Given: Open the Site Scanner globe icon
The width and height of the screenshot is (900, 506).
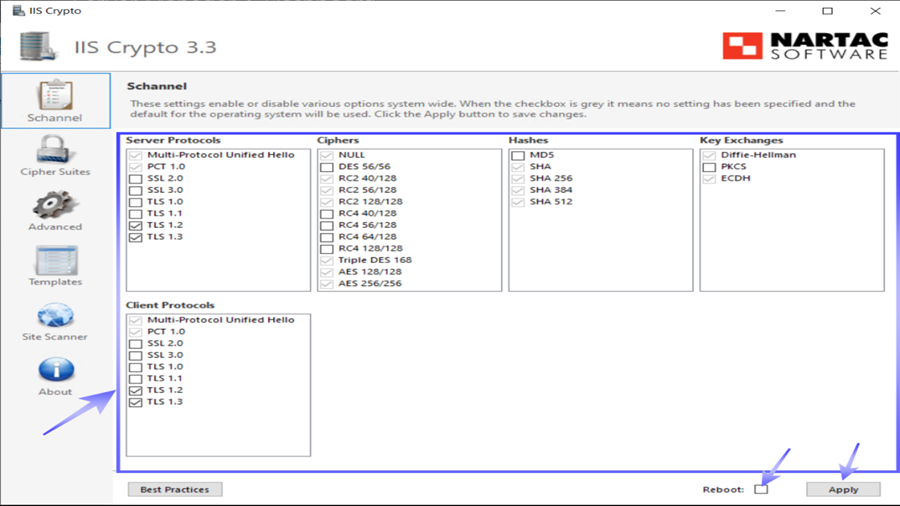Looking at the screenshot, I should 56,316.
